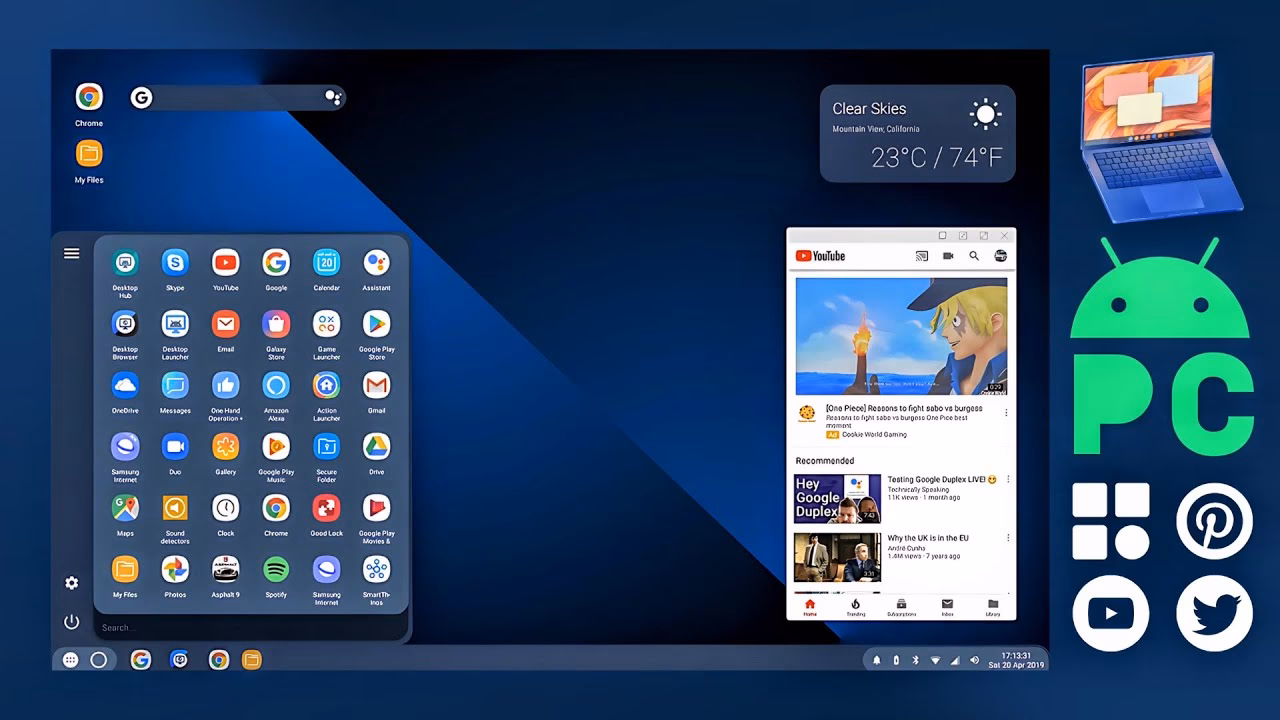Toggle Bluetooth in the system tray
The image size is (1280, 720).
coord(916,660)
